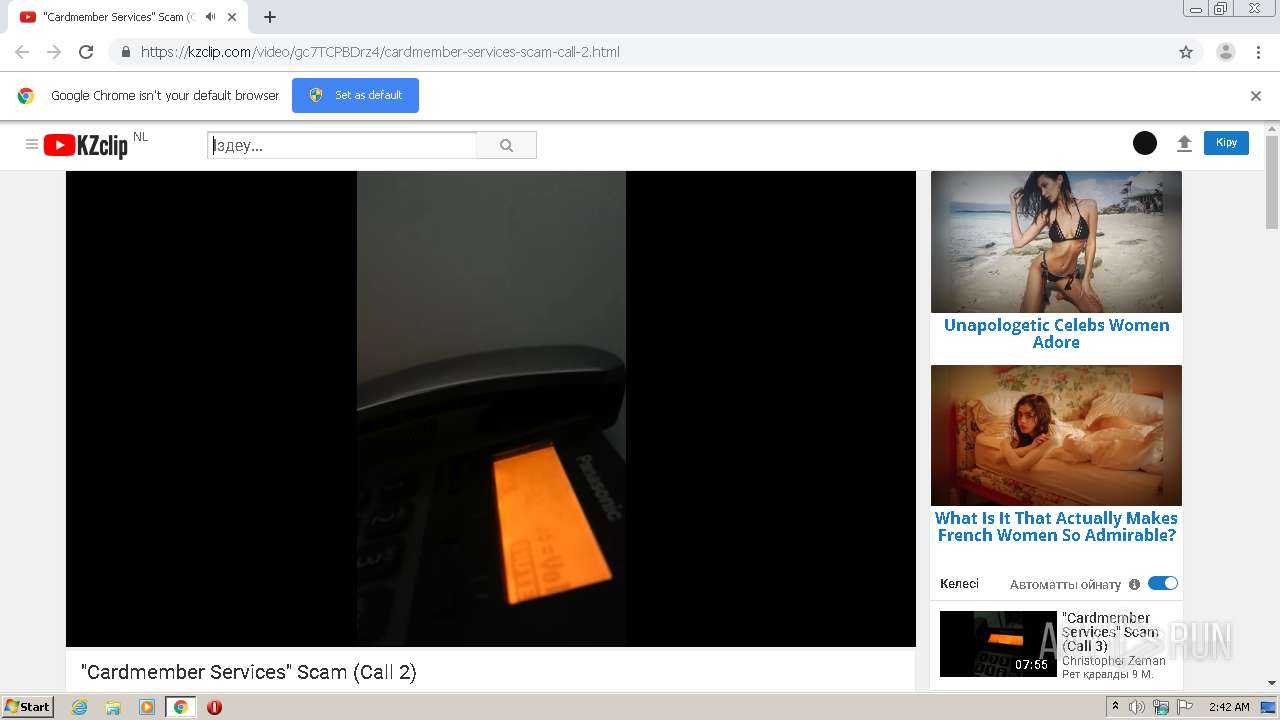Follow "What Is It That Actually Makes French Women" link
The width and height of the screenshot is (1280, 720).
(1056, 527)
